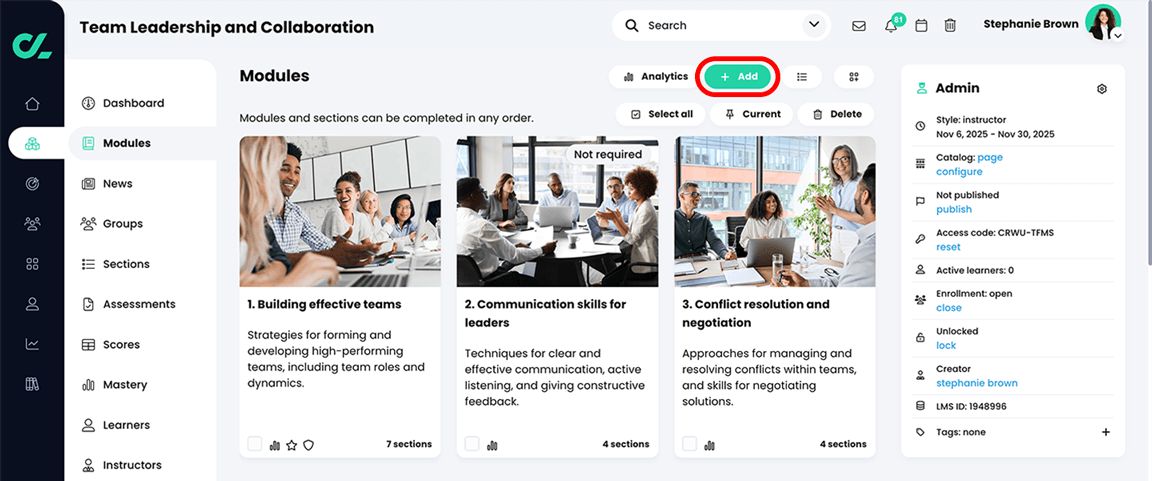
Task: Select Modules in the course menu
Action: [x=126, y=143]
